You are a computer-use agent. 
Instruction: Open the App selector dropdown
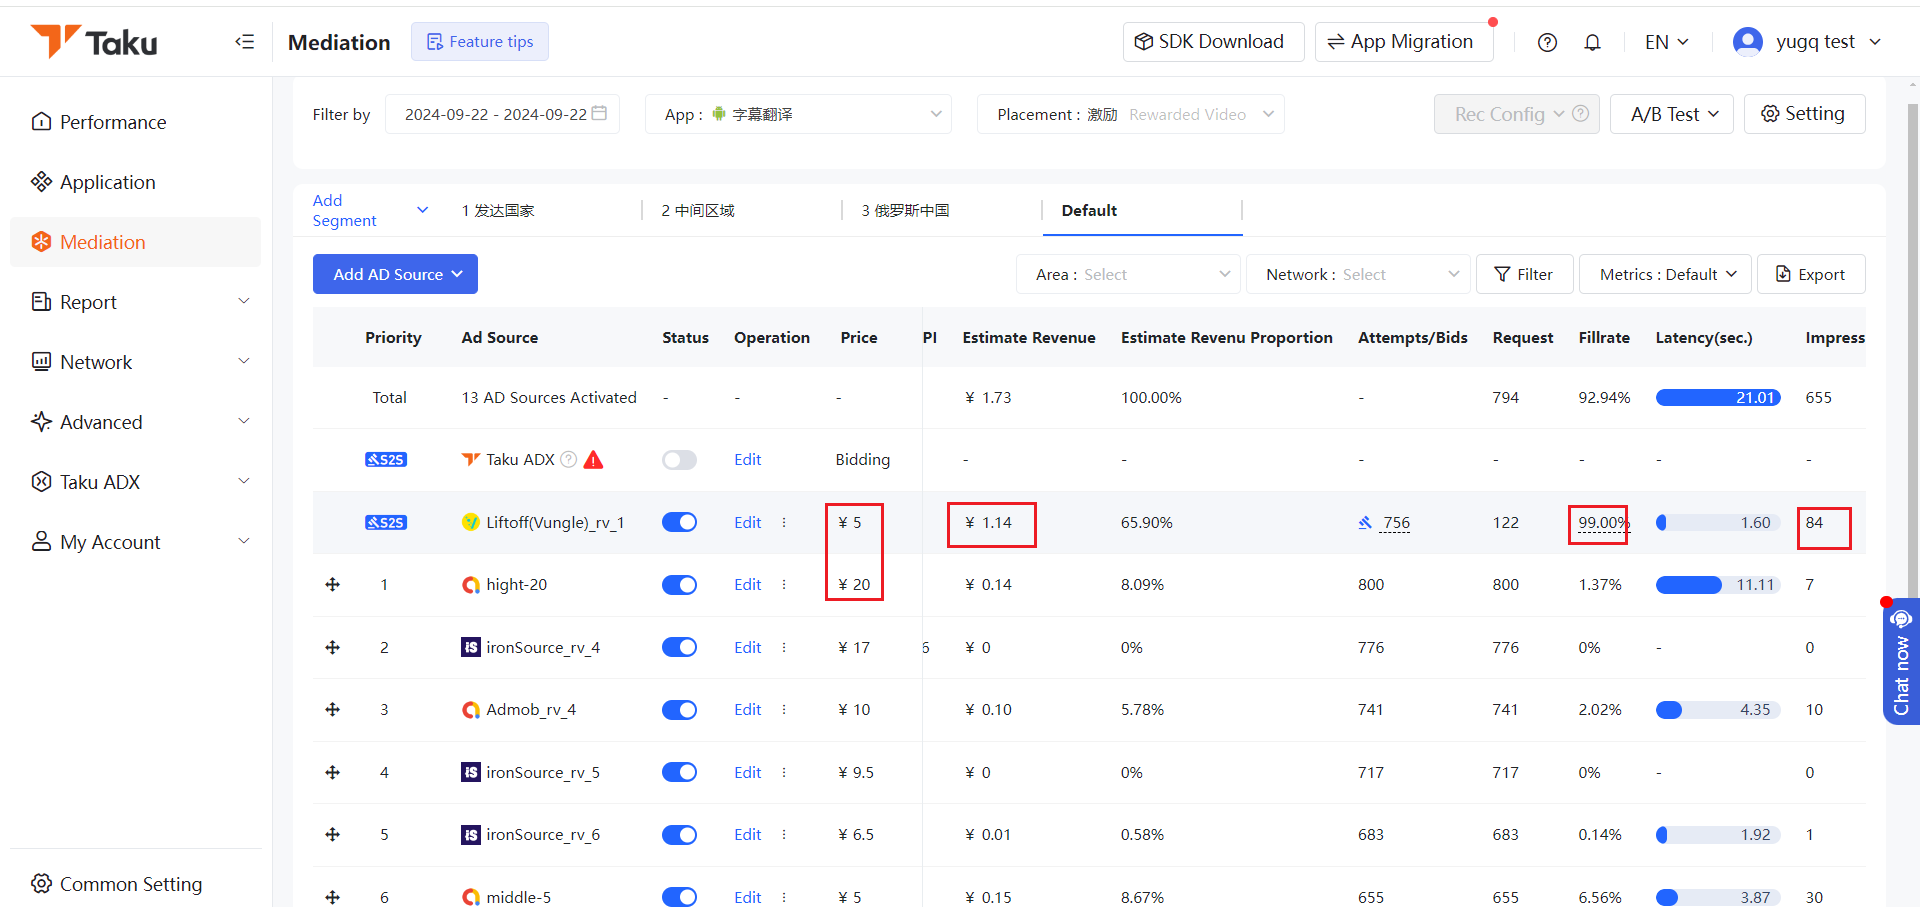[x=798, y=114]
